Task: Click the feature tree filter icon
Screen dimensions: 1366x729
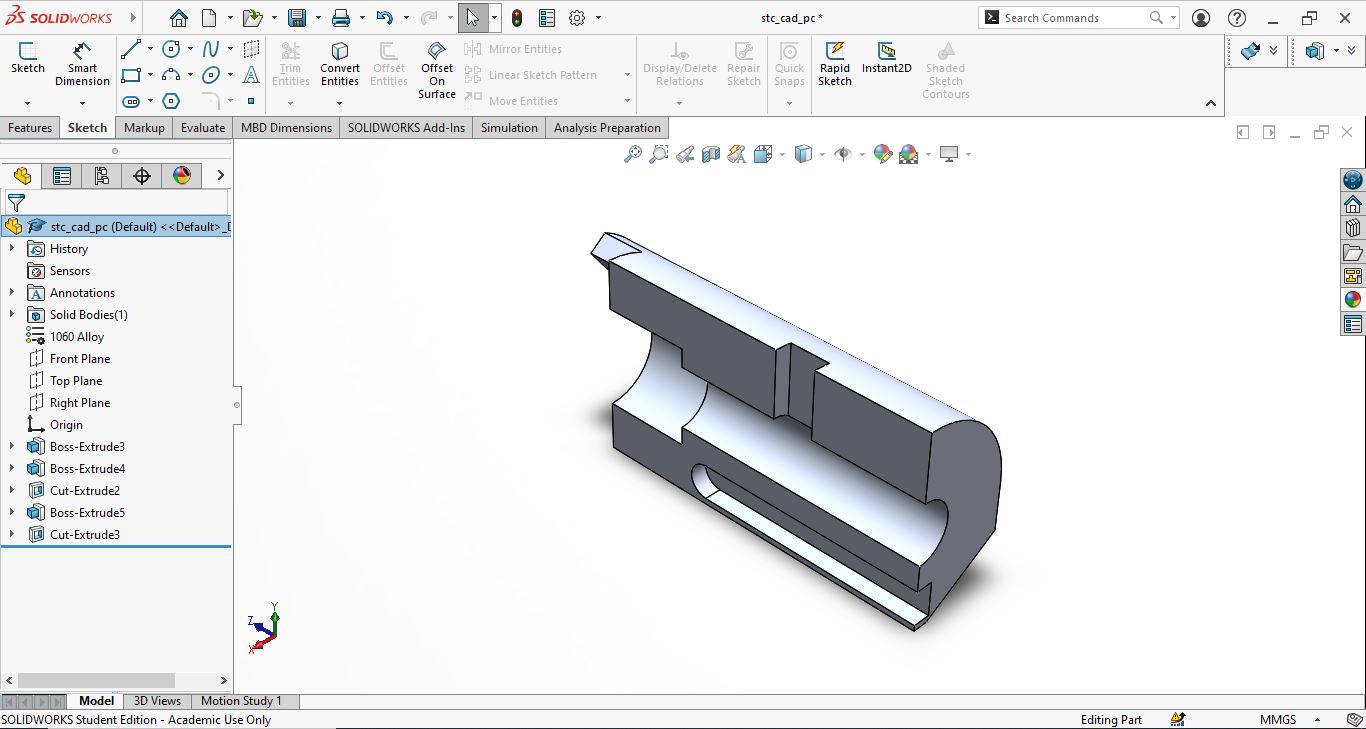Action: pyautogui.click(x=16, y=203)
